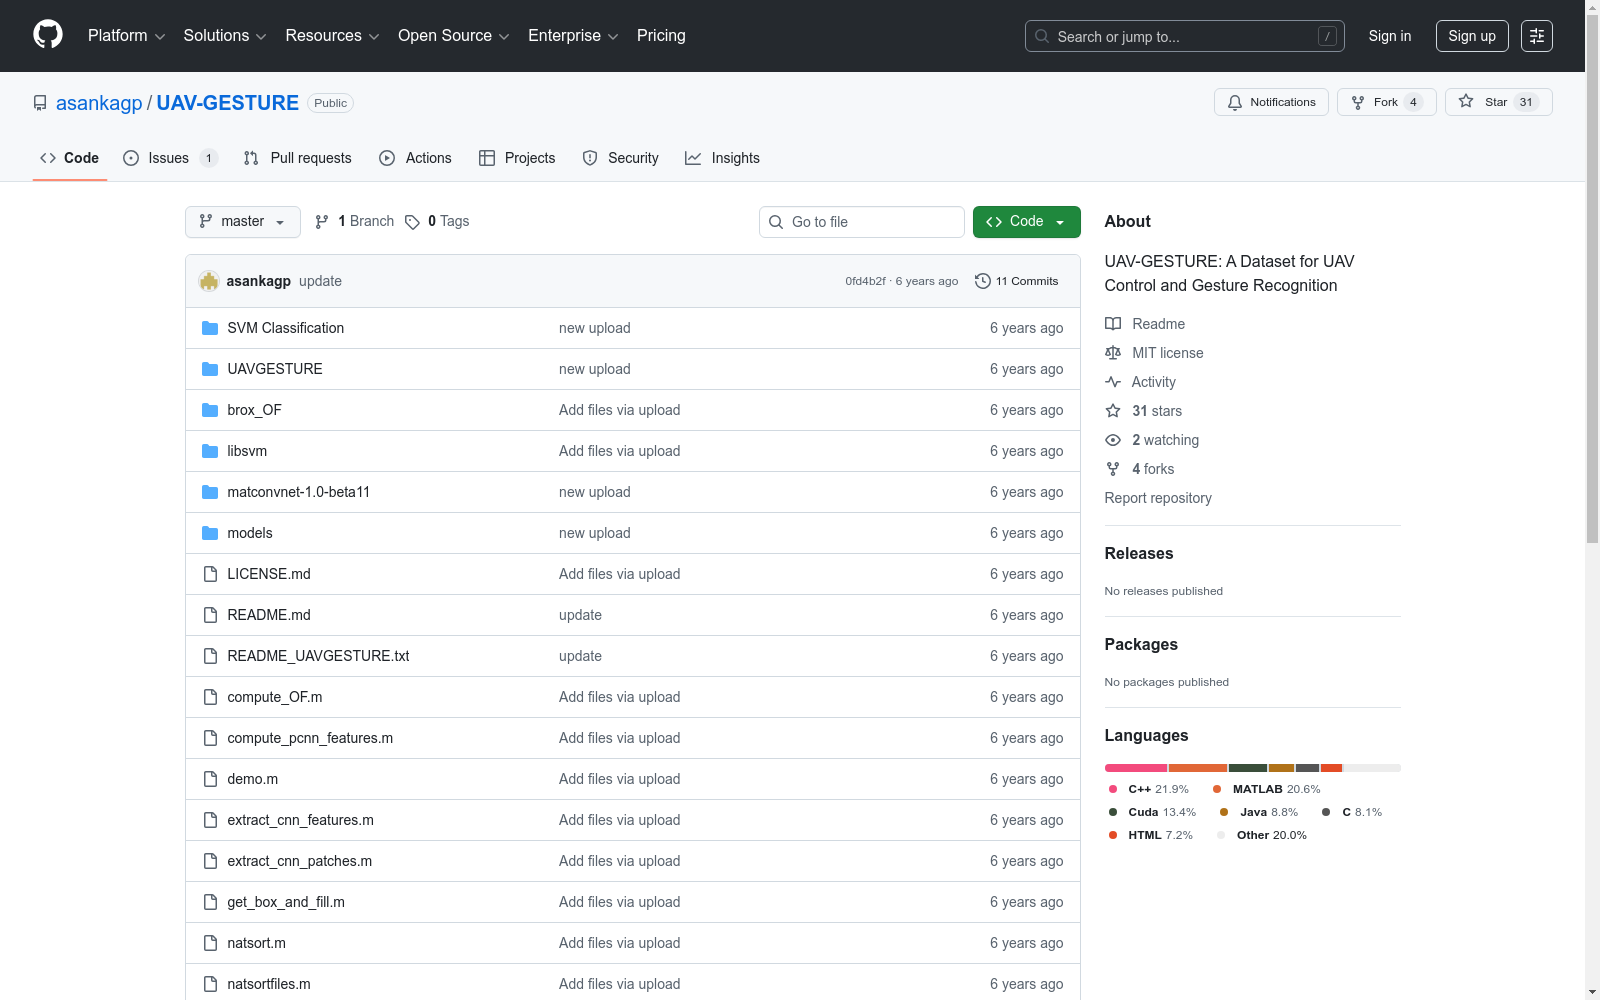Open the get_box_and_fill.m file
The height and width of the screenshot is (1000, 1600).
286,902
